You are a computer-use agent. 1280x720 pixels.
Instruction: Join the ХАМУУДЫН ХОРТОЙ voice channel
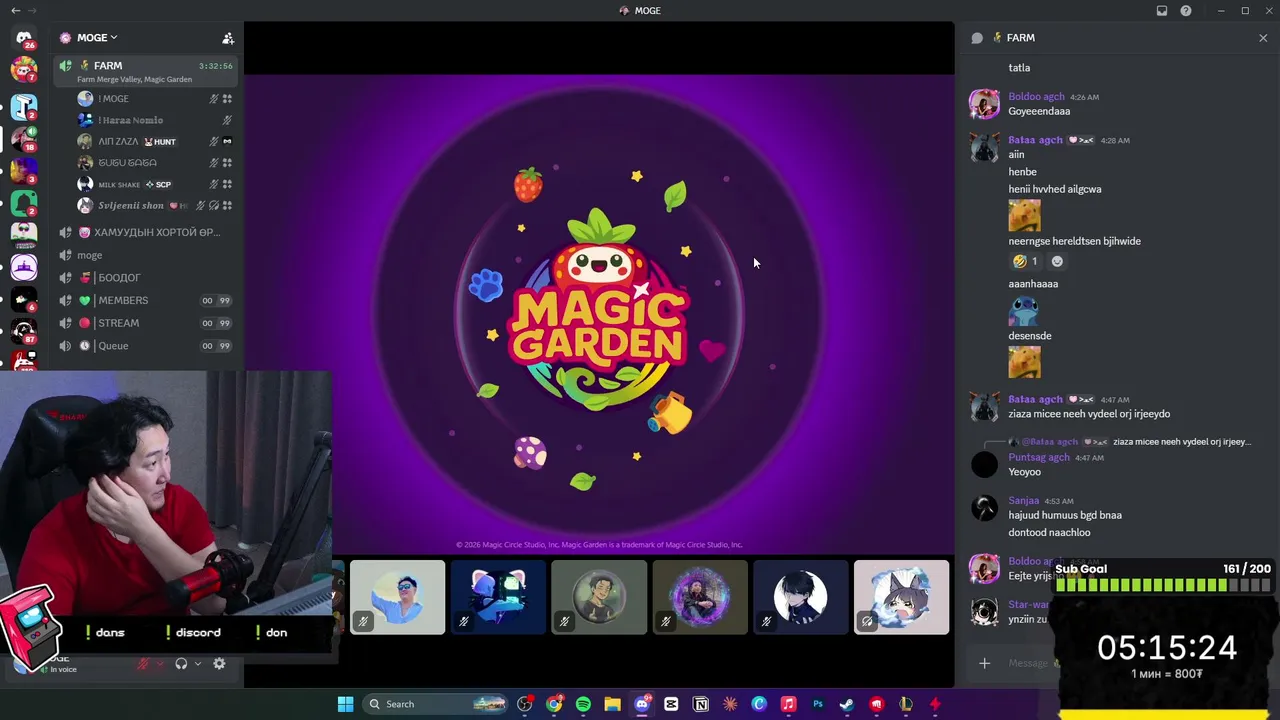click(x=146, y=232)
